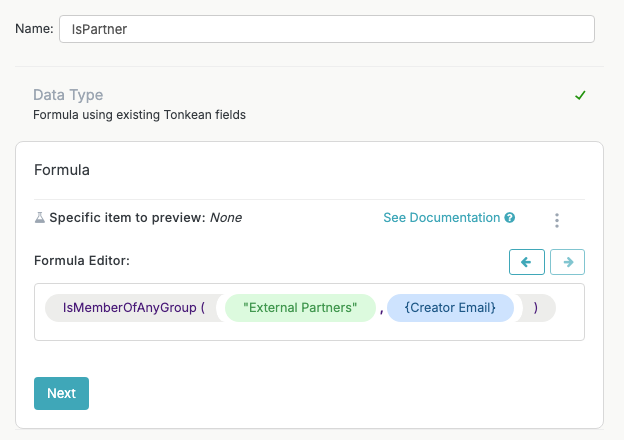The width and height of the screenshot is (624, 440).
Task: Click the undo left-arrow button
Action: (x=527, y=262)
